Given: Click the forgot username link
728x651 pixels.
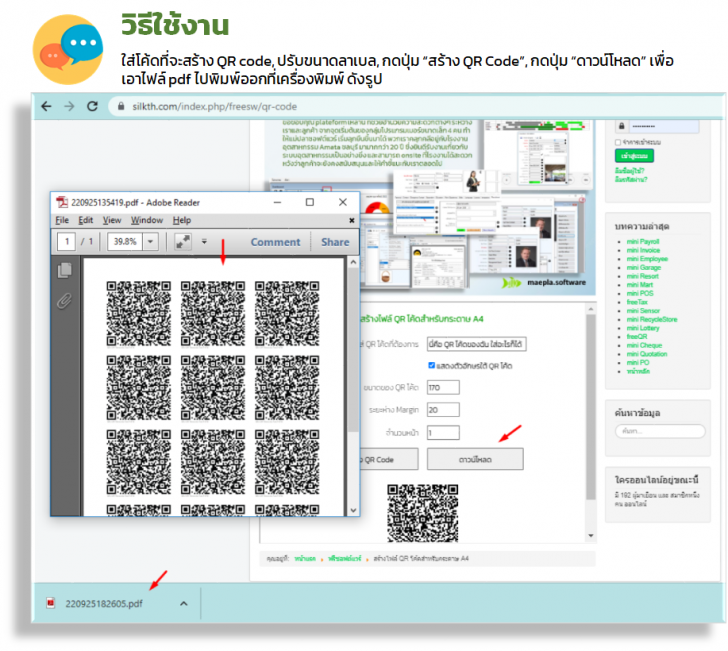Looking at the screenshot, I should point(629,171).
